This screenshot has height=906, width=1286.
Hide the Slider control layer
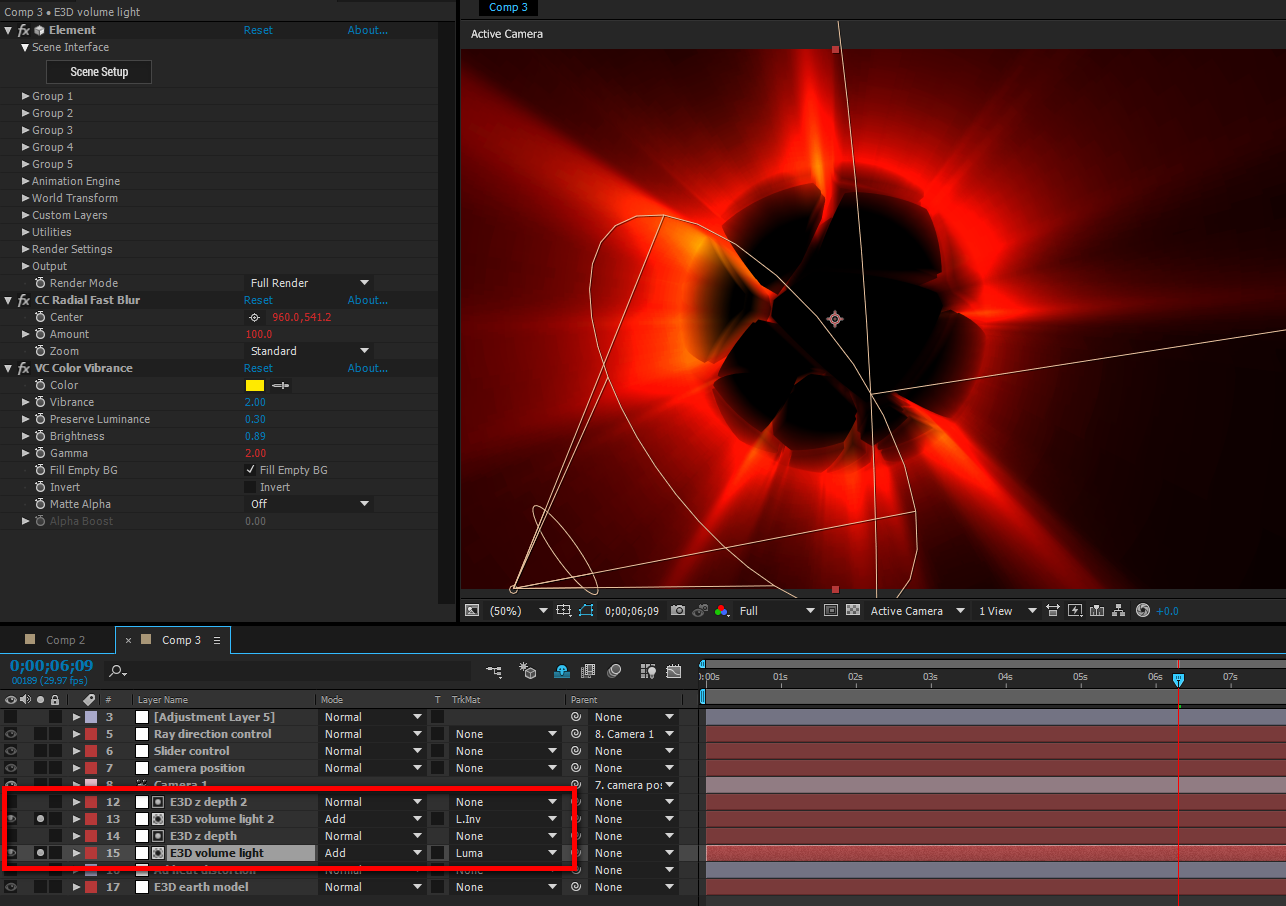point(11,751)
